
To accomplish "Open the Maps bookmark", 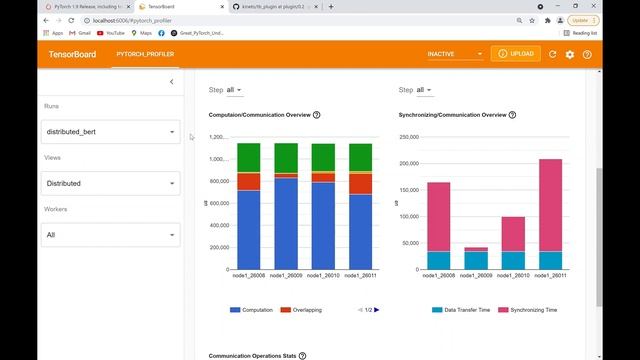I will point(142,33).
